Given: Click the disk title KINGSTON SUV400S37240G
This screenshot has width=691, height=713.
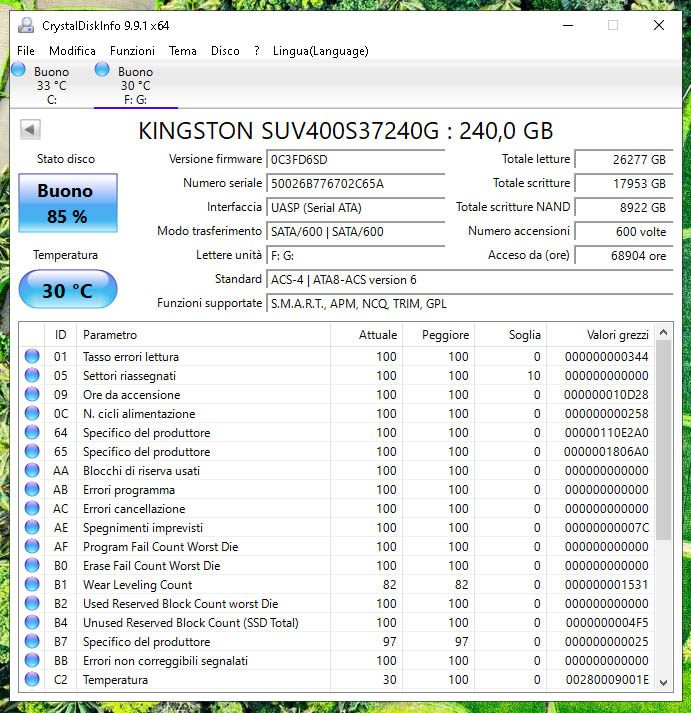Looking at the screenshot, I should (x=289, y=131).
